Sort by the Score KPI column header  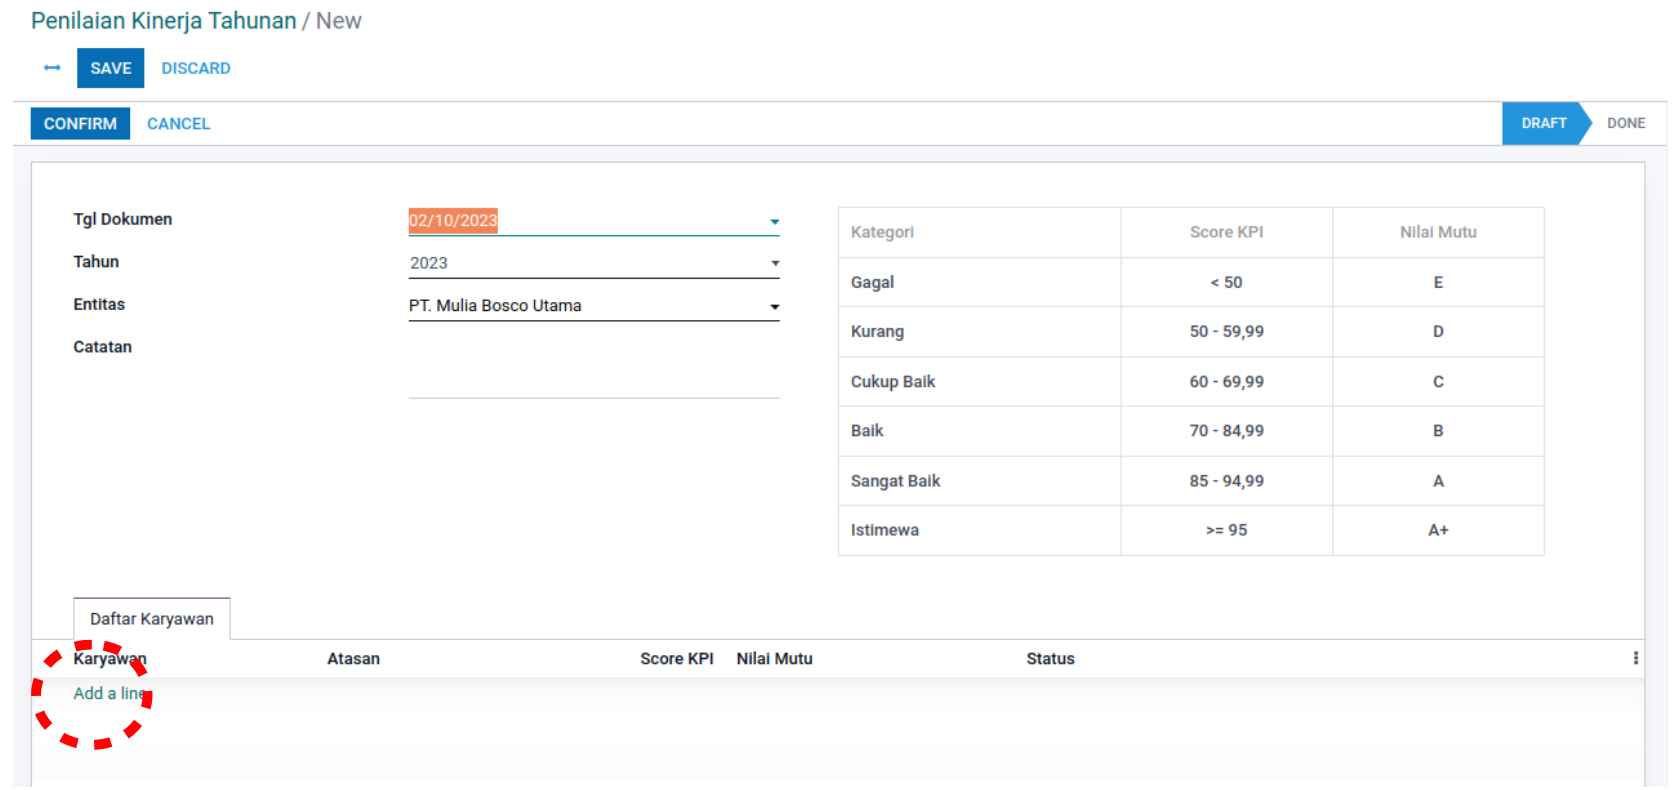coord(676,659)
